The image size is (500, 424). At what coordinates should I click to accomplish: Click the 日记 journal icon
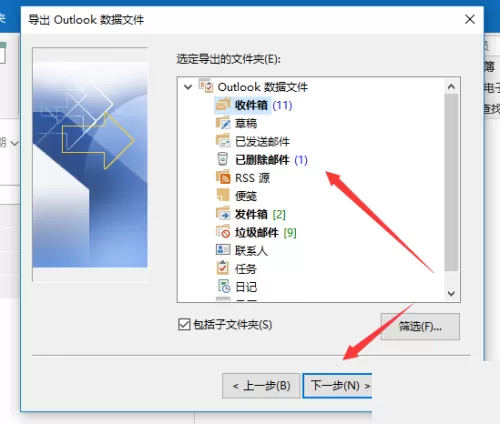click(223, 286)
